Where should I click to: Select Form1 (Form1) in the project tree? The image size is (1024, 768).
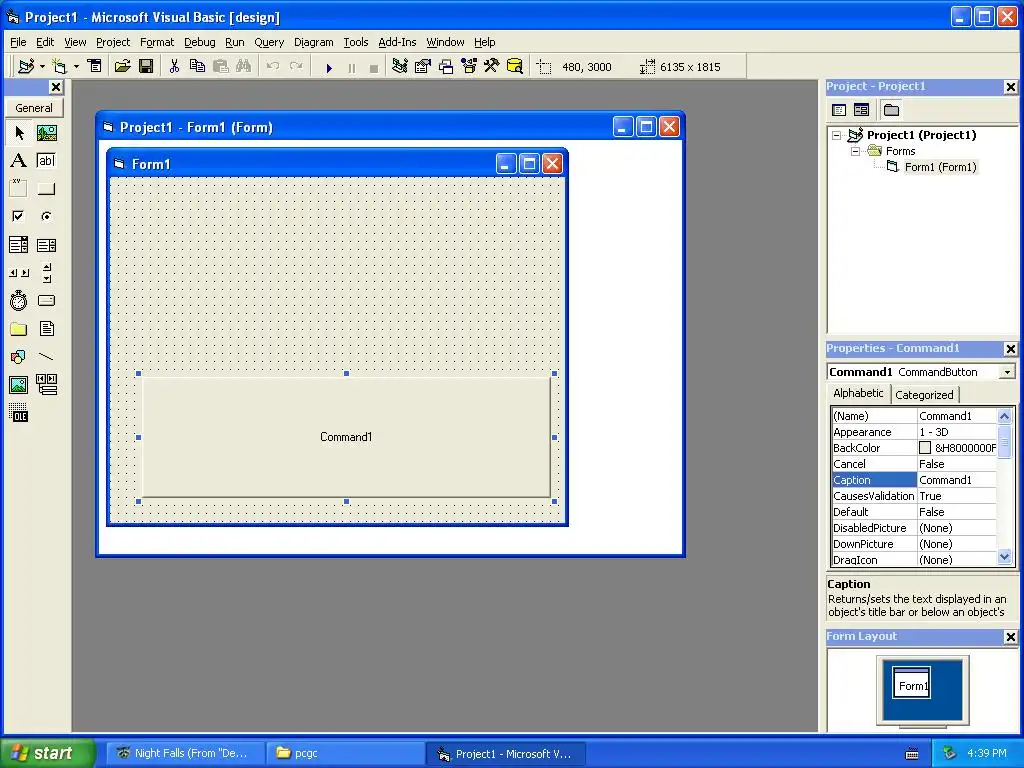[940, 167]
